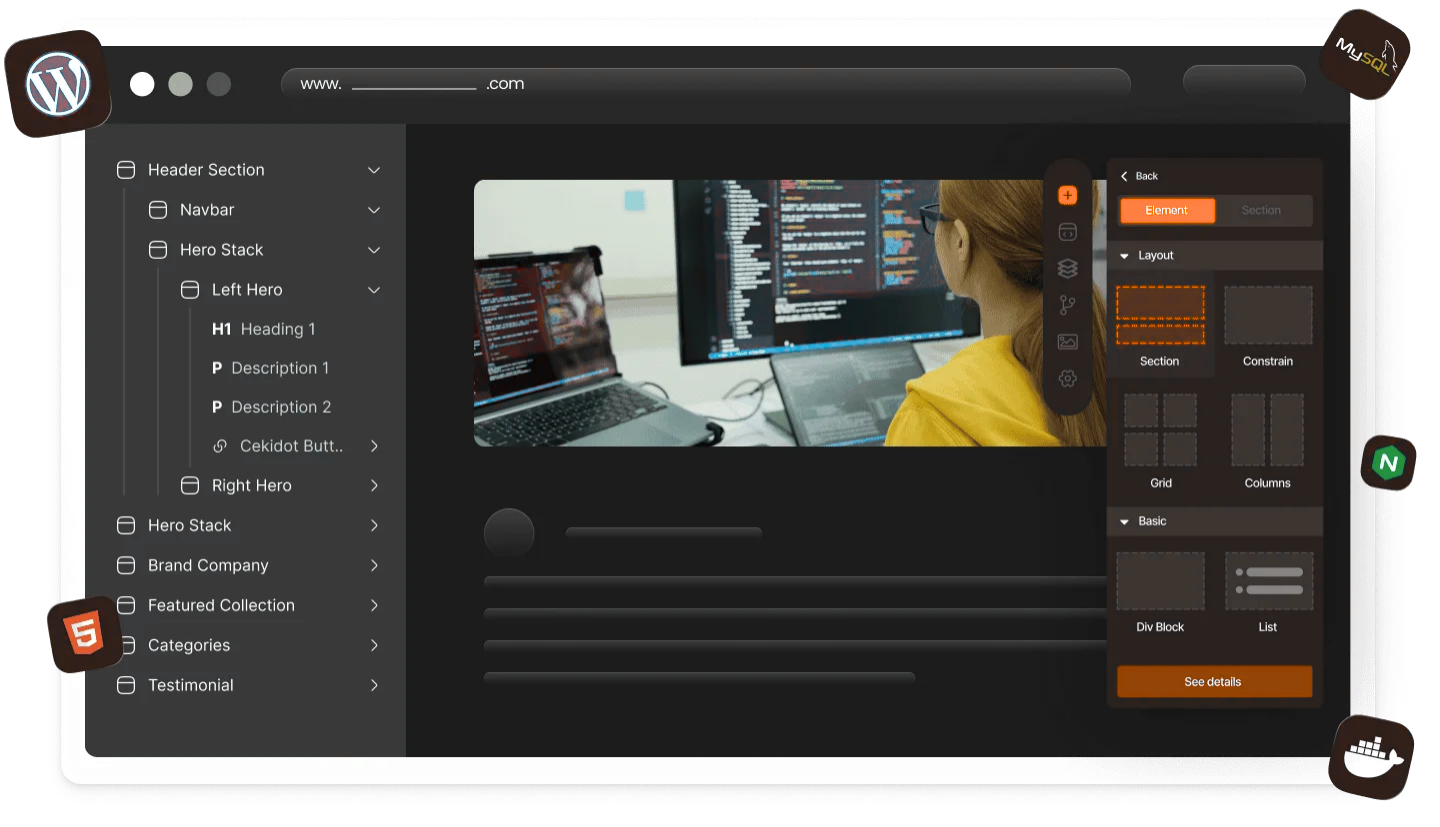This screenshot has width=1440, height=827.
Task: Click the browser URL address bar
Action: [x=705, y=84]
